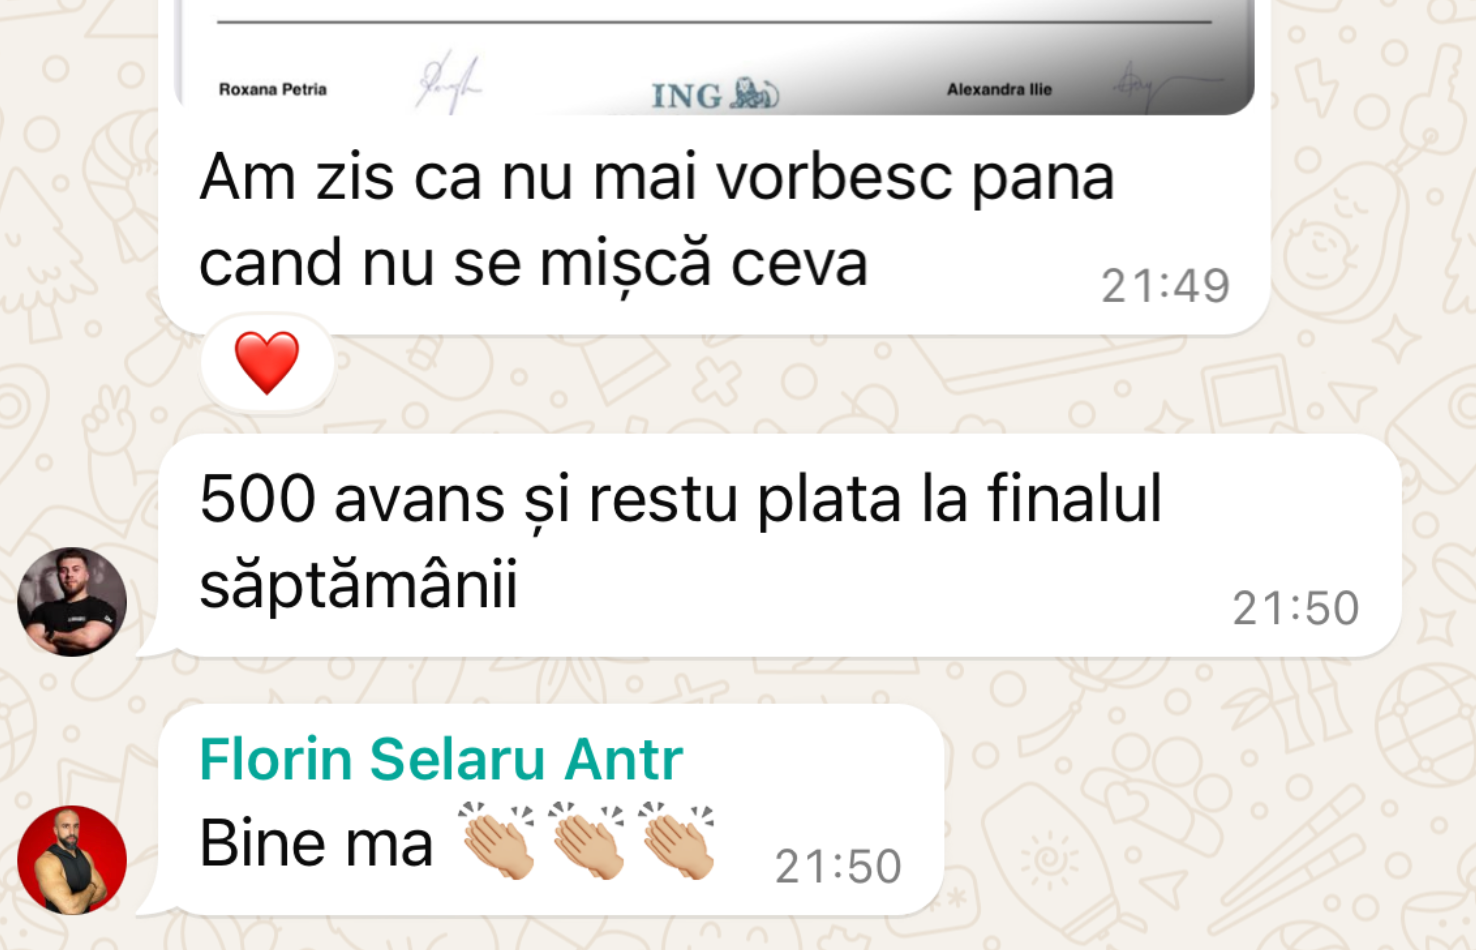Tap the word 'săptămânii' in message
Image resolution: width=1476 pixels, height=950 pixels.
click(x=358, y=584)
